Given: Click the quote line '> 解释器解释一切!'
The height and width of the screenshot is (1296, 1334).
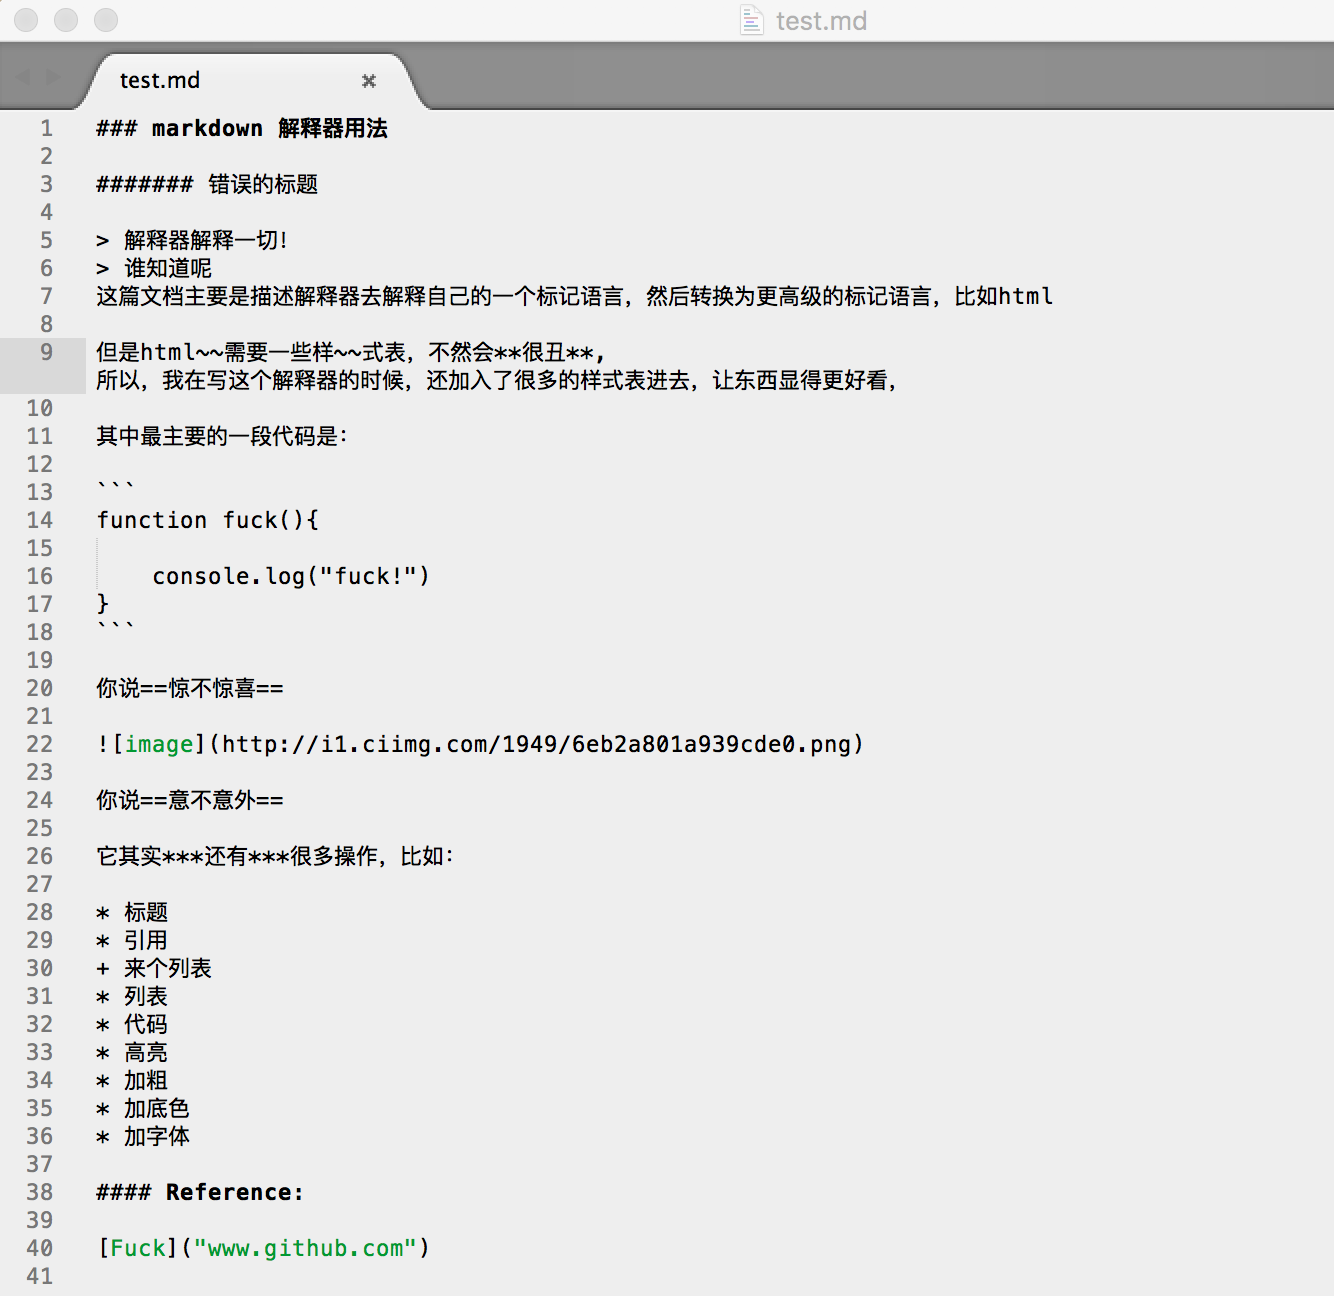Looking at the screenshot, I should pos(192,240).
